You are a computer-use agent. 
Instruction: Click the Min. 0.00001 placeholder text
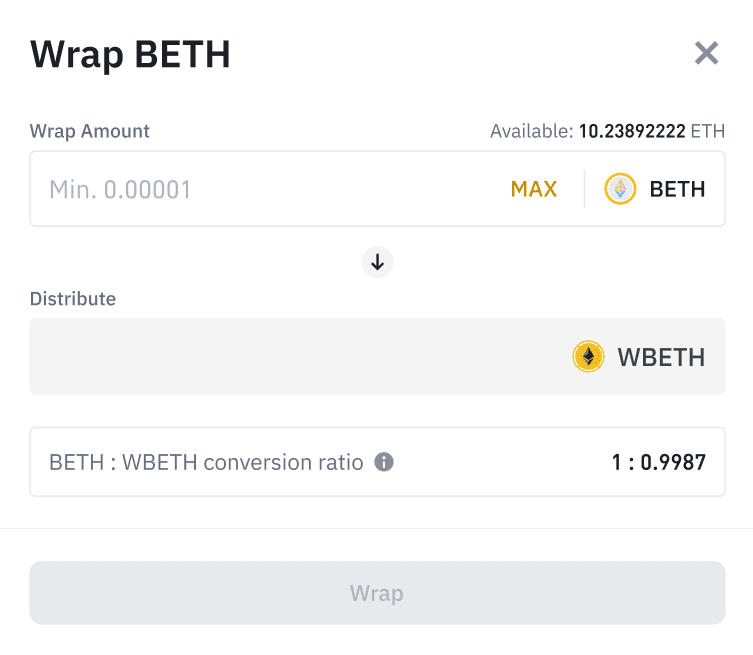point(120,189)
